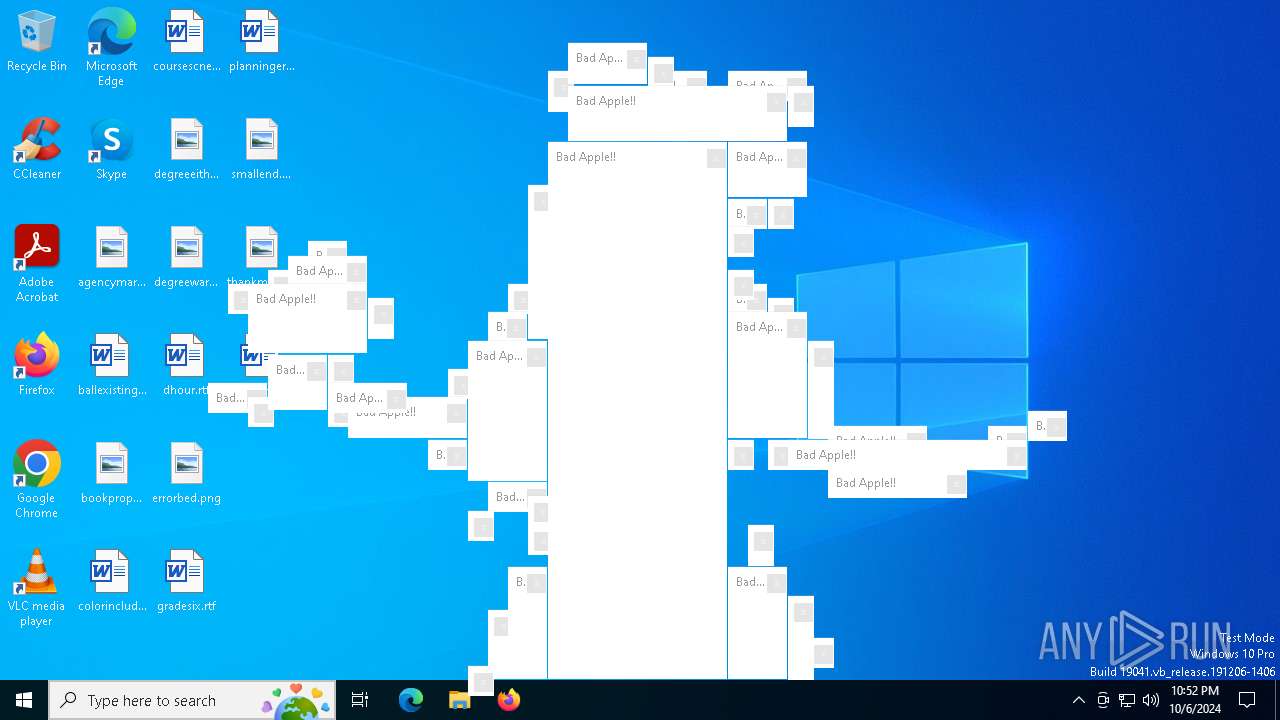The width and height of the screenshot is (1280, 720).
Task: Open Firefox from the taskbar
Action: click(508, 700)
